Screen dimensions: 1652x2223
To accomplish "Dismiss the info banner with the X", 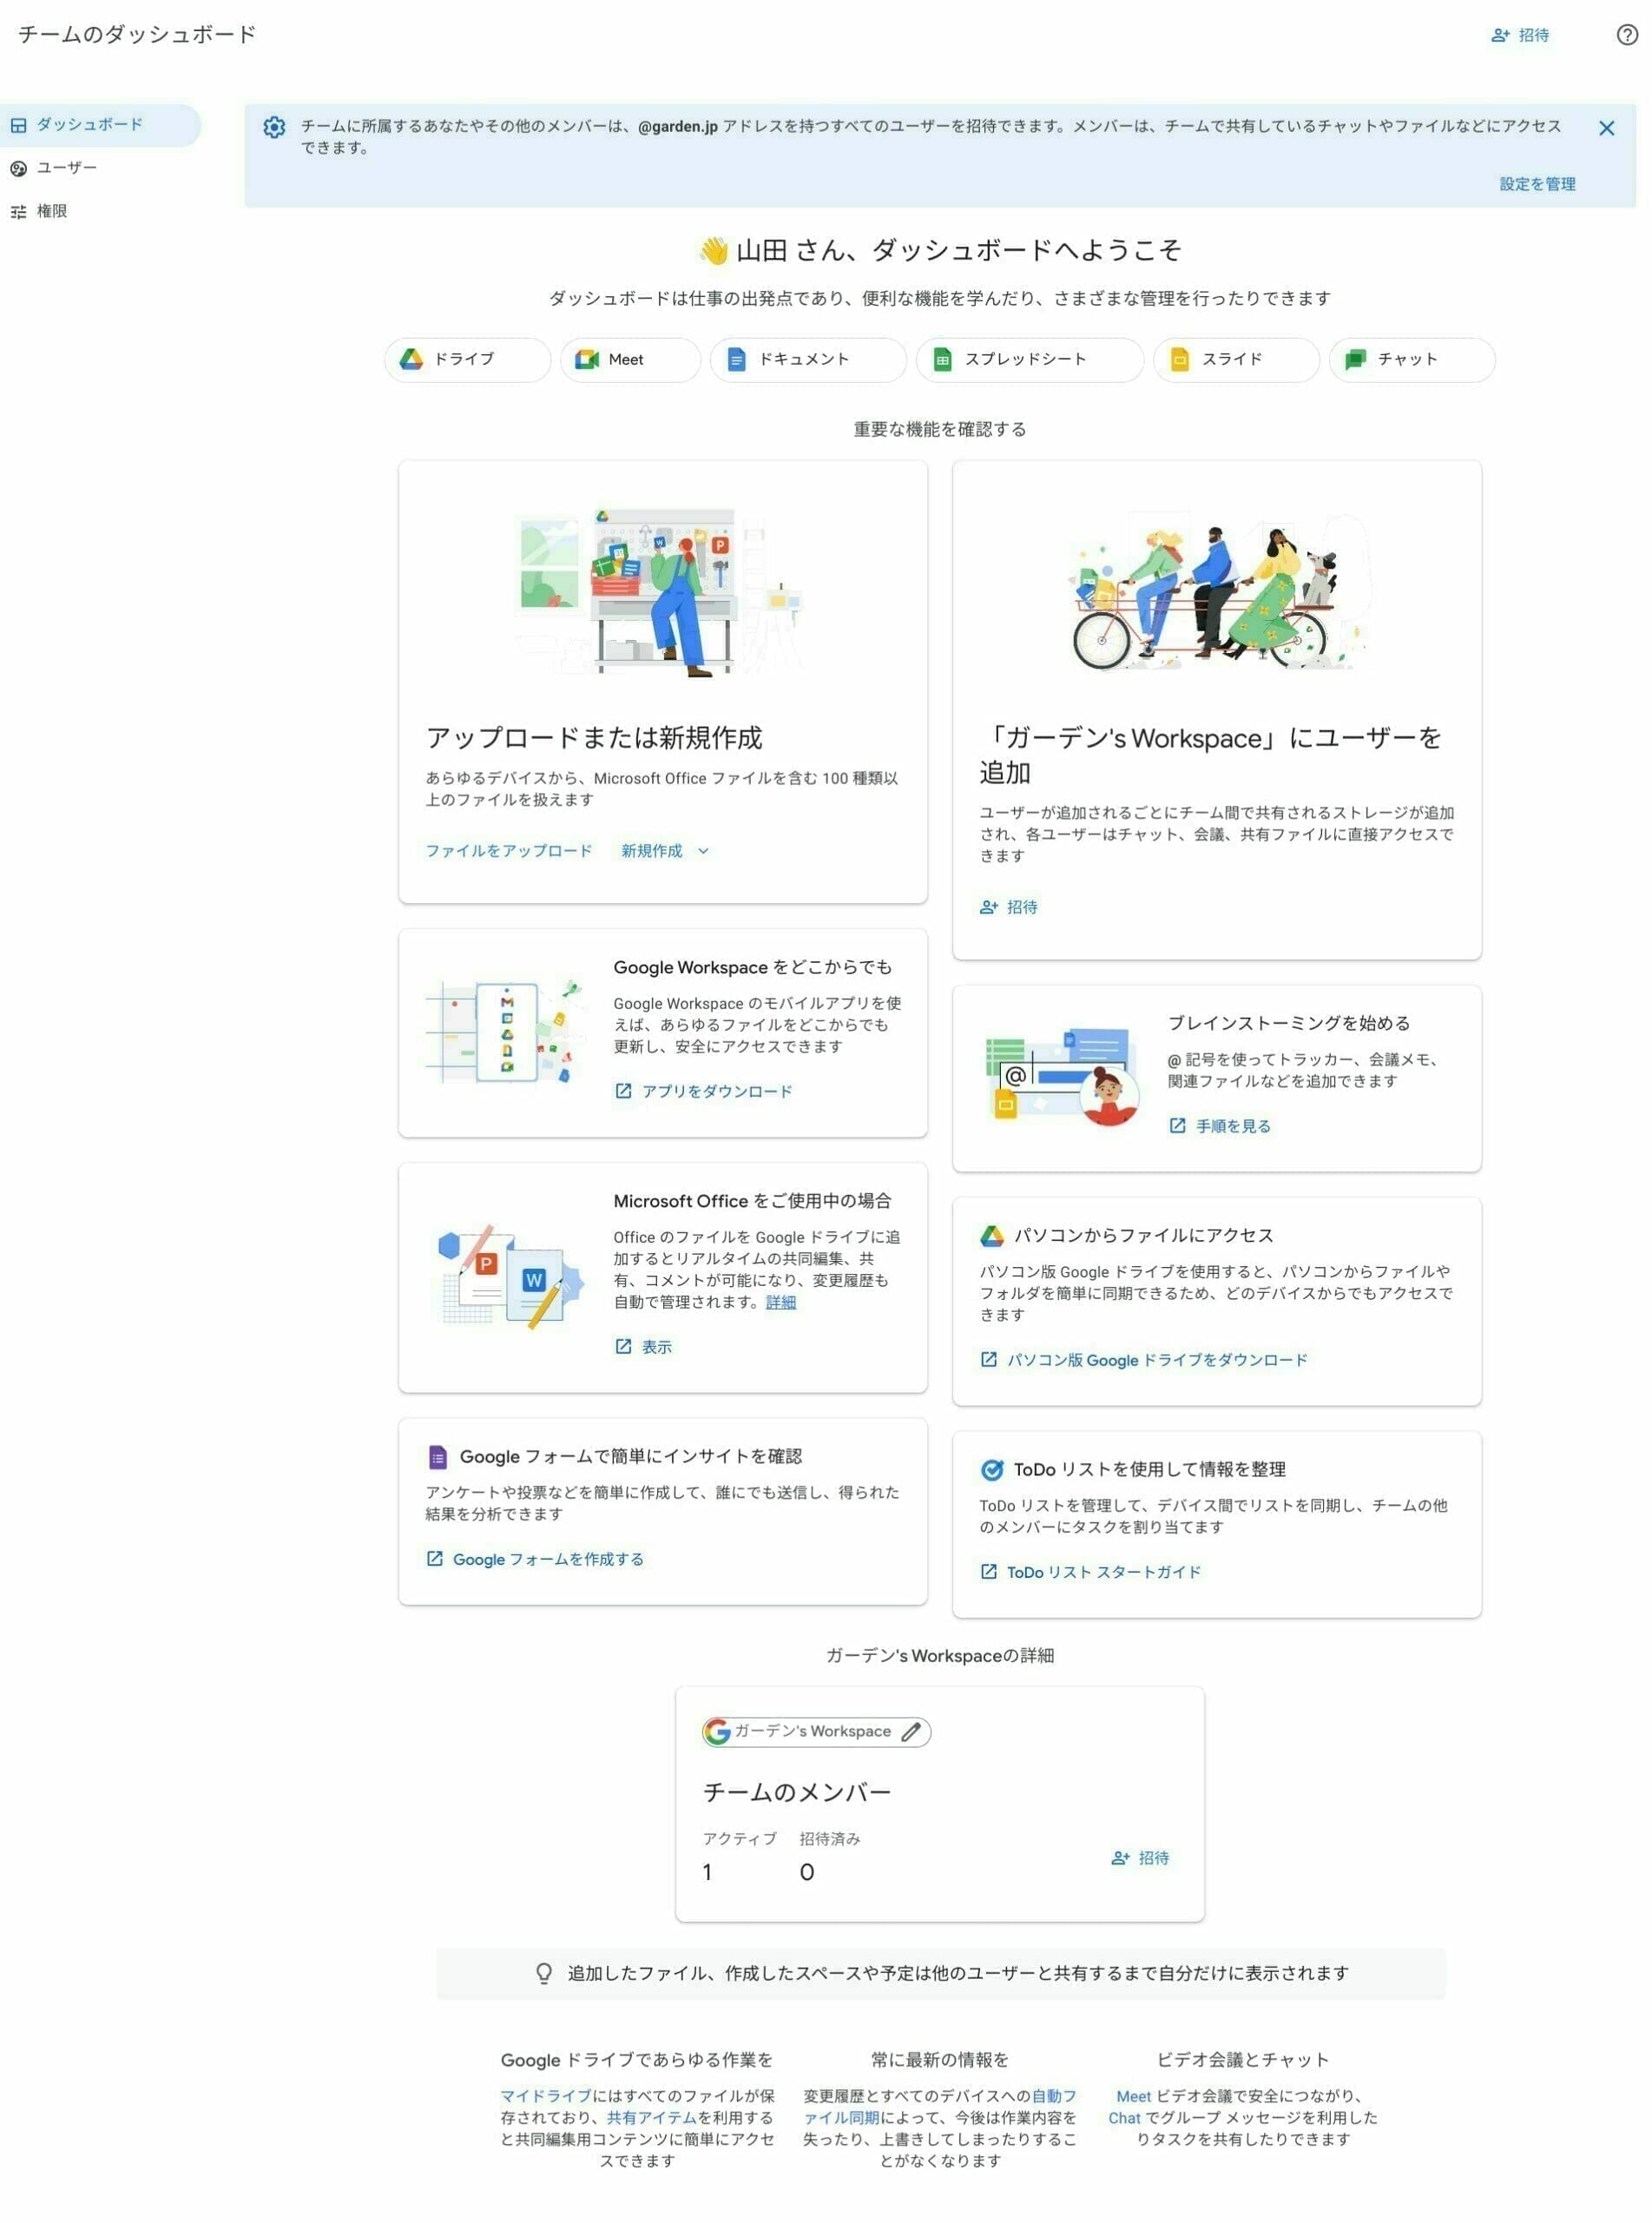I will pos(1606,128).
